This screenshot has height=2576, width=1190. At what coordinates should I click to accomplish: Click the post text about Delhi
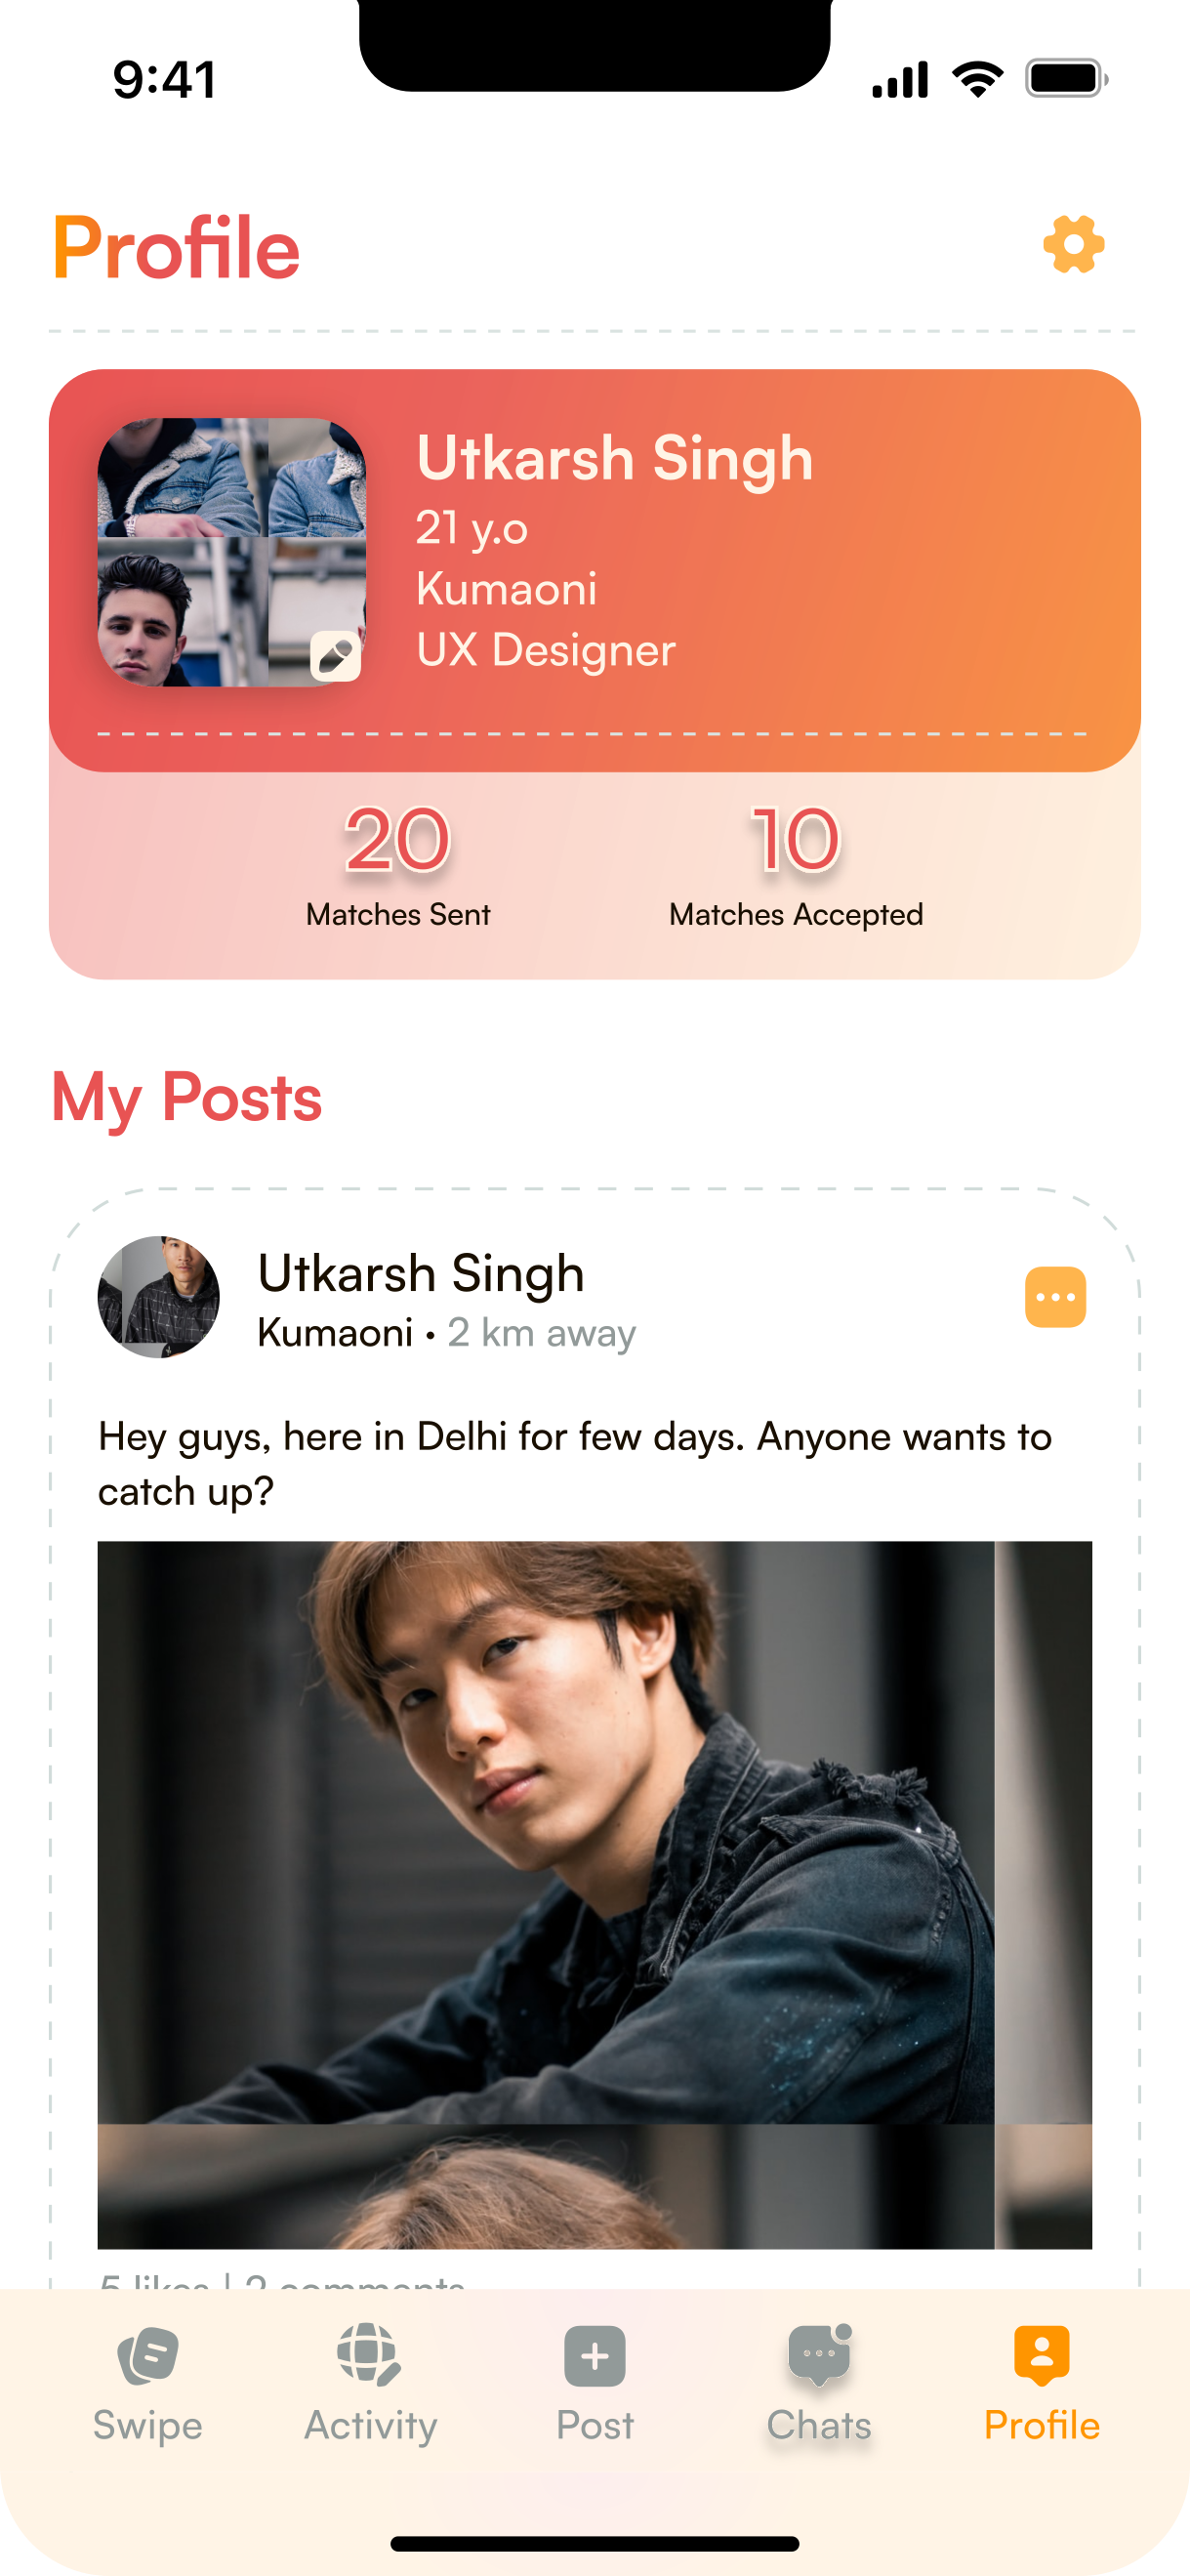coord(575,1464)
